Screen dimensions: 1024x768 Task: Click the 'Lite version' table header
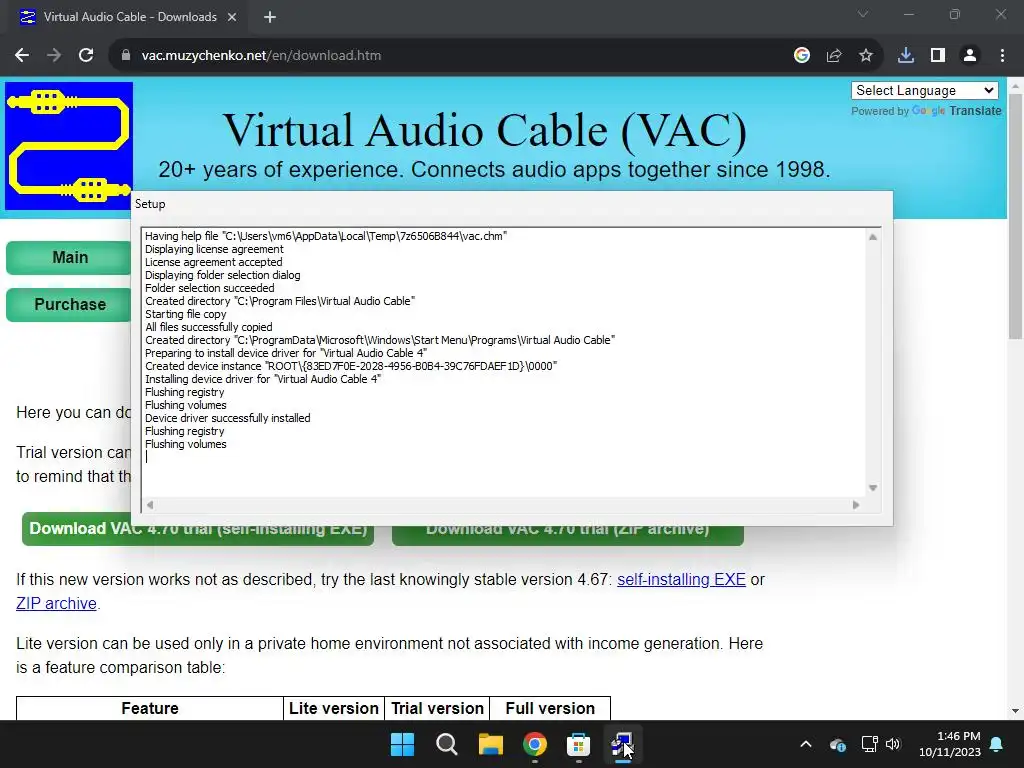pos(334,709)
